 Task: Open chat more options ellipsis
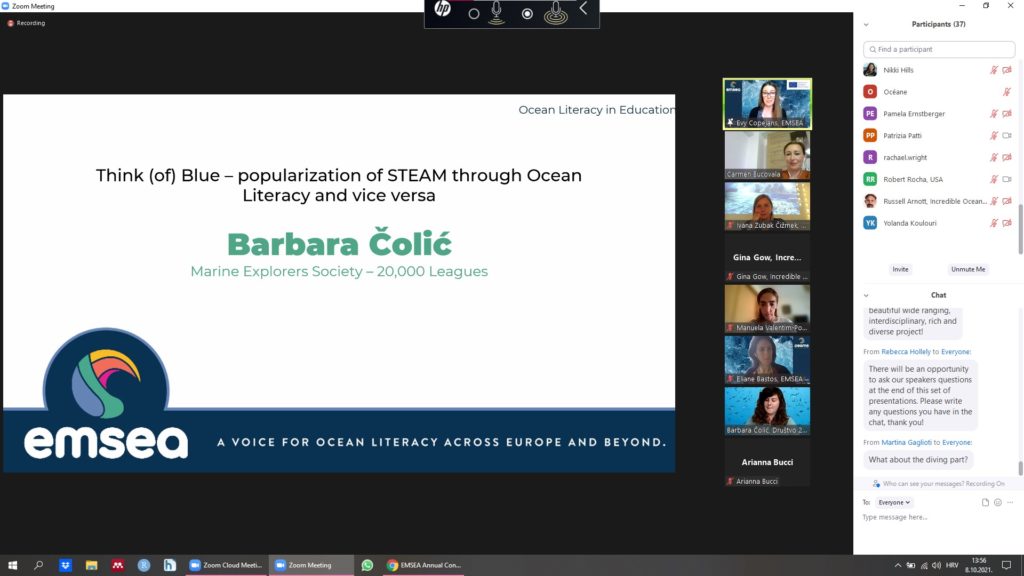1010,502
